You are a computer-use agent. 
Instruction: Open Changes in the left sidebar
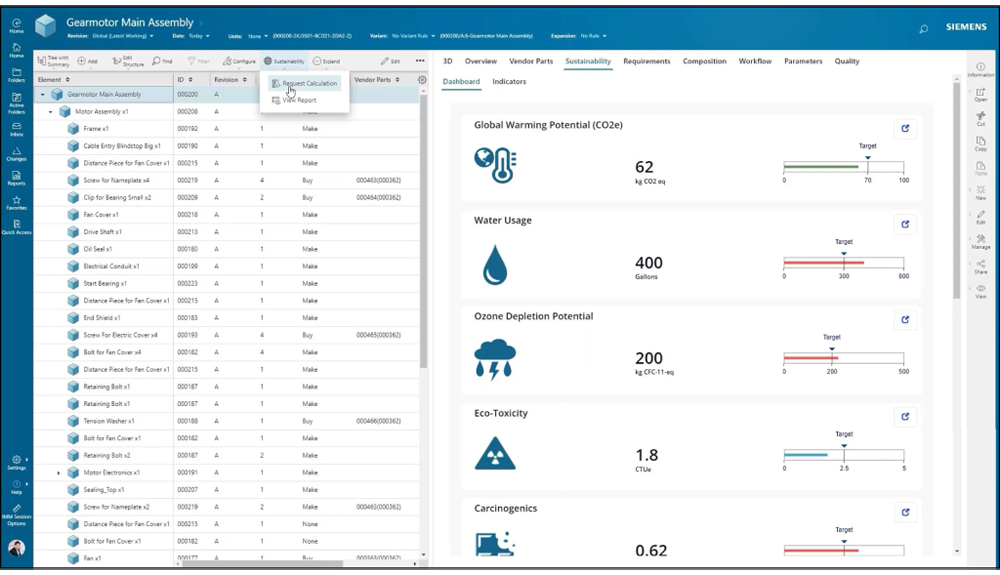point(17,154)
